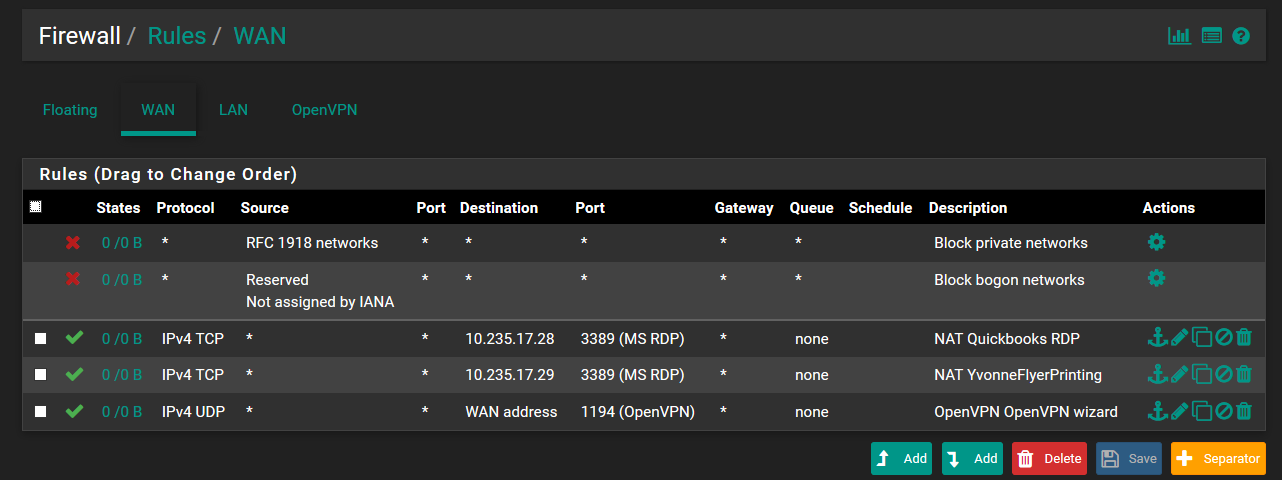This screenshot has width=1282, height=480.
Task: Delete the OpenVPN wizard rule via trash icon
Action: coord(1244,411)
